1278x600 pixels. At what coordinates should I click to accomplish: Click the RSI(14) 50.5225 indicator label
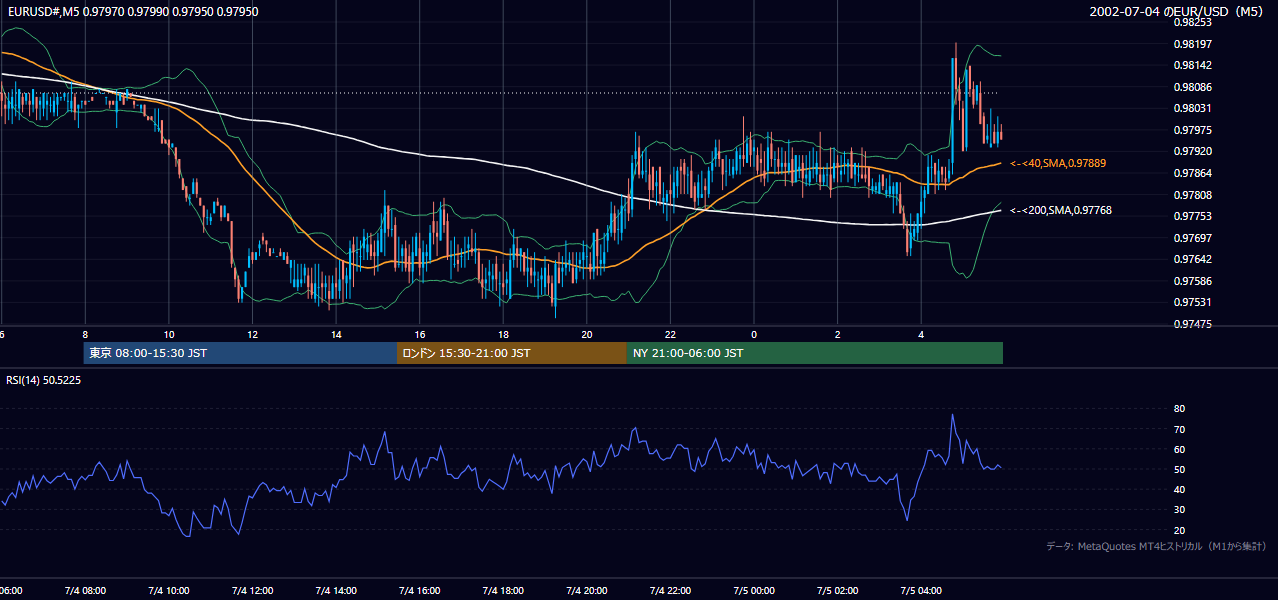(x=44, y=380)
